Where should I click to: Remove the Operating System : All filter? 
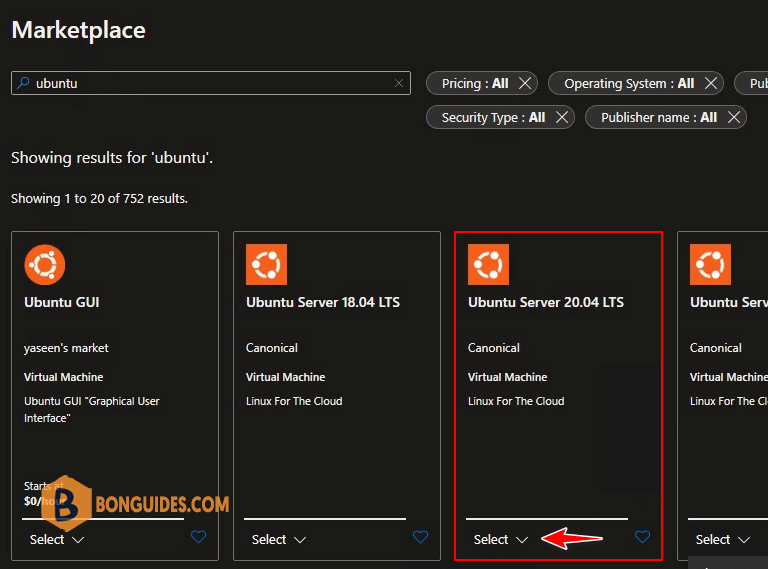coord(711,83)
